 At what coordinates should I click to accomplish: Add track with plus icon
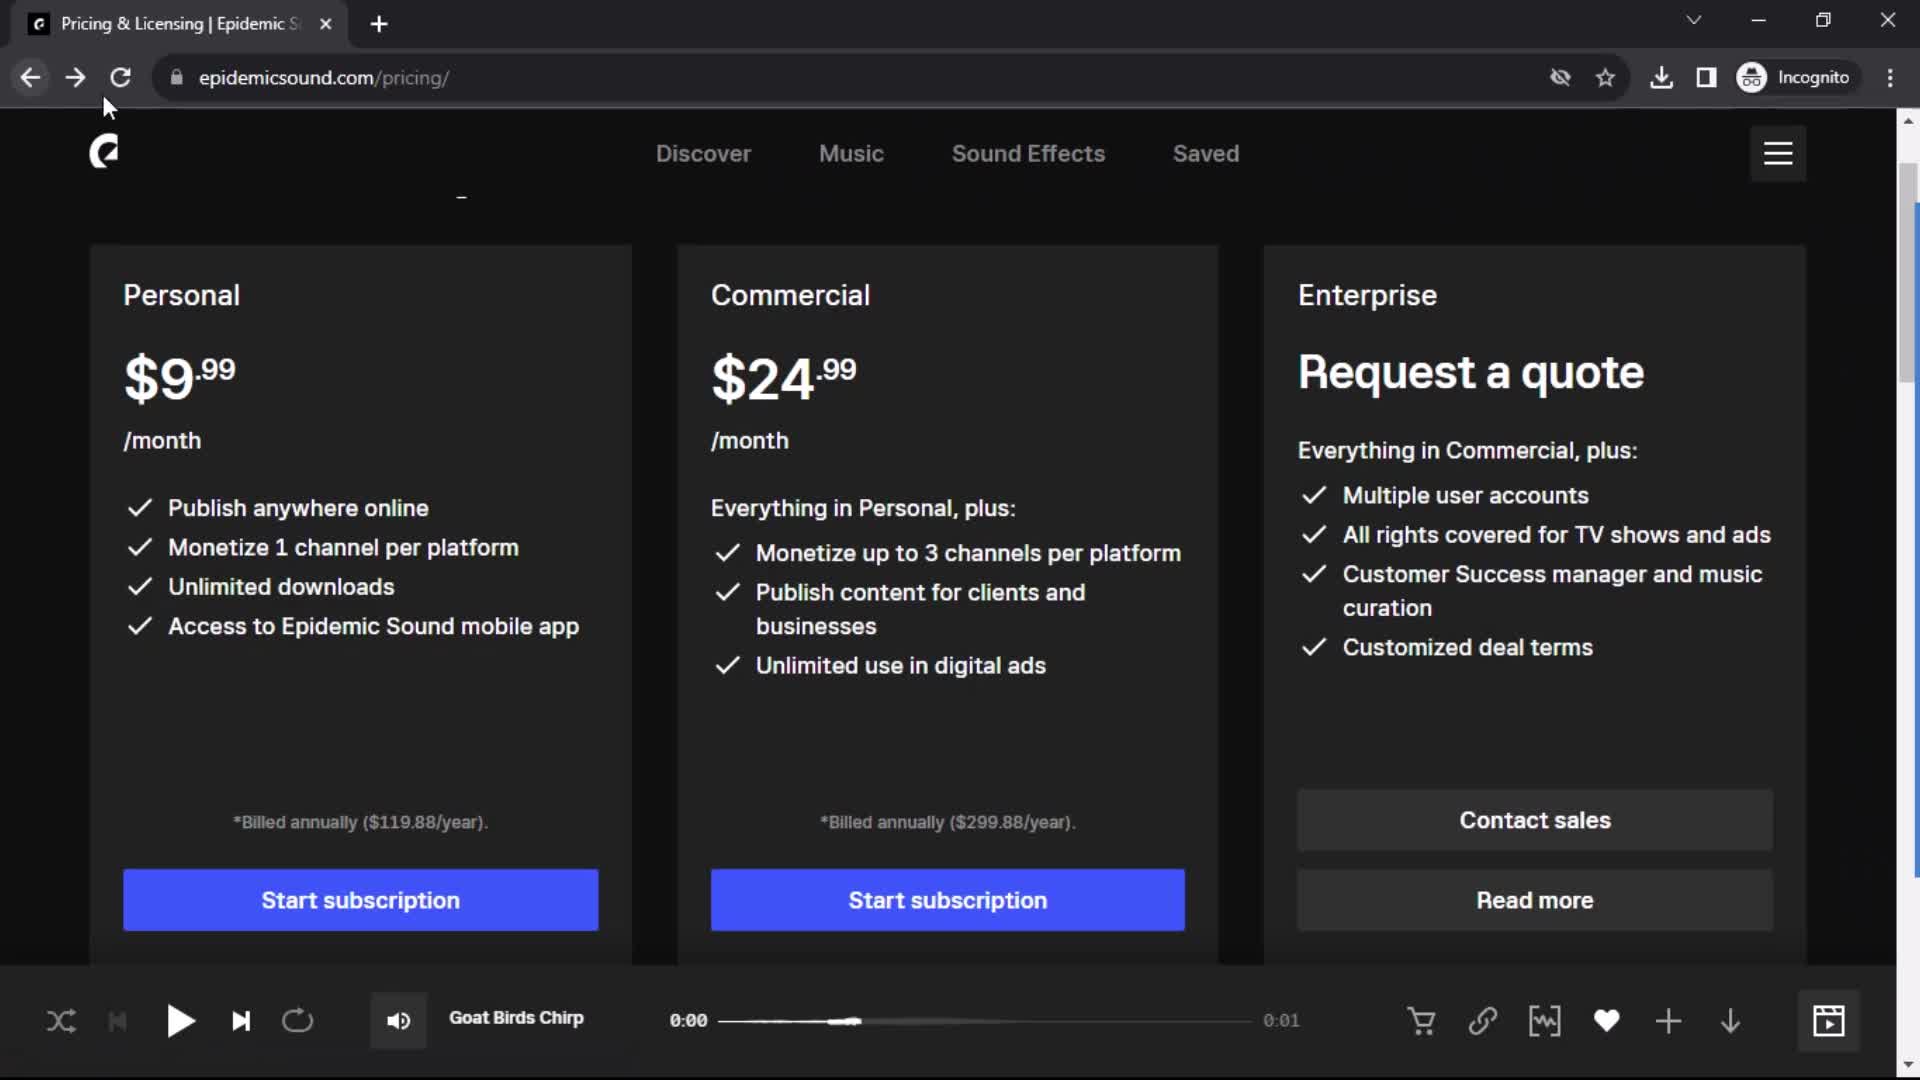click(1669, 1021)
